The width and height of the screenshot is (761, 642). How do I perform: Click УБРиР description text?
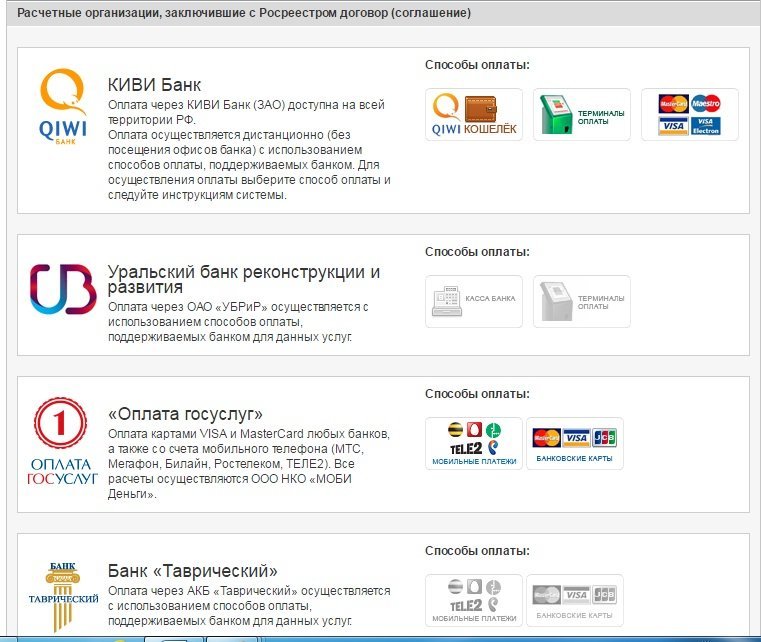point(238,322)
